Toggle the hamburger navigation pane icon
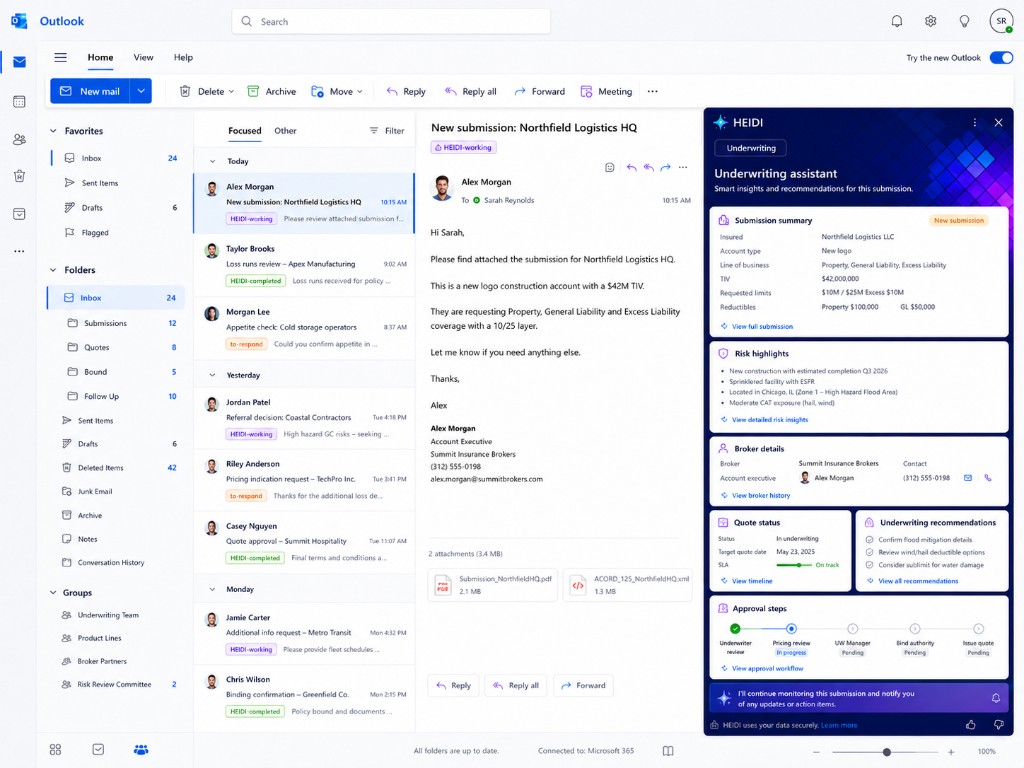 [x=61, y=57]
